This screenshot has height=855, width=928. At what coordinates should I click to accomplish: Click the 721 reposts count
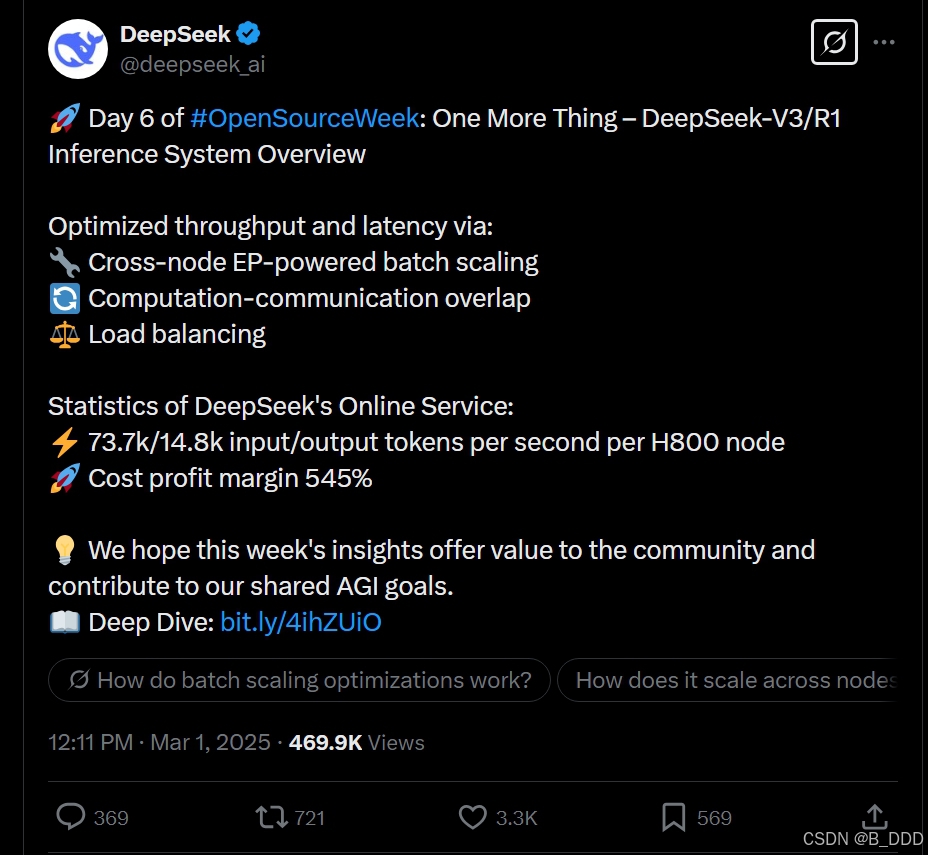click(x=310, y=818)
